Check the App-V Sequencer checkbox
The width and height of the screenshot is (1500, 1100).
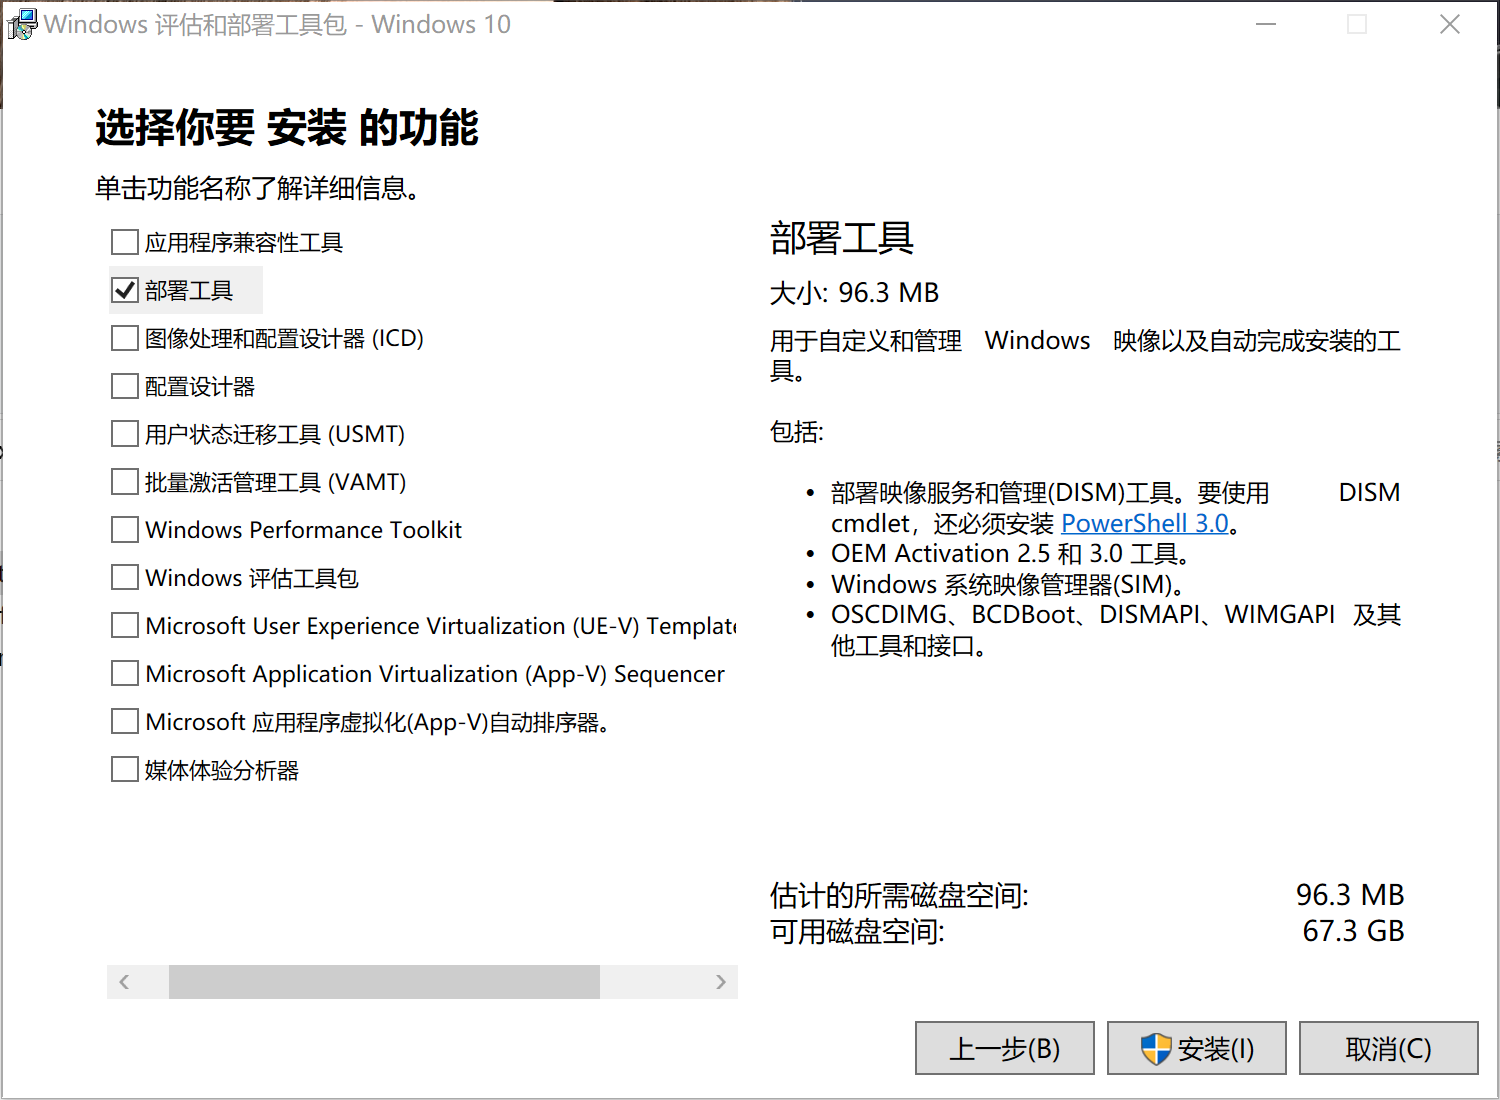point(125,674)
